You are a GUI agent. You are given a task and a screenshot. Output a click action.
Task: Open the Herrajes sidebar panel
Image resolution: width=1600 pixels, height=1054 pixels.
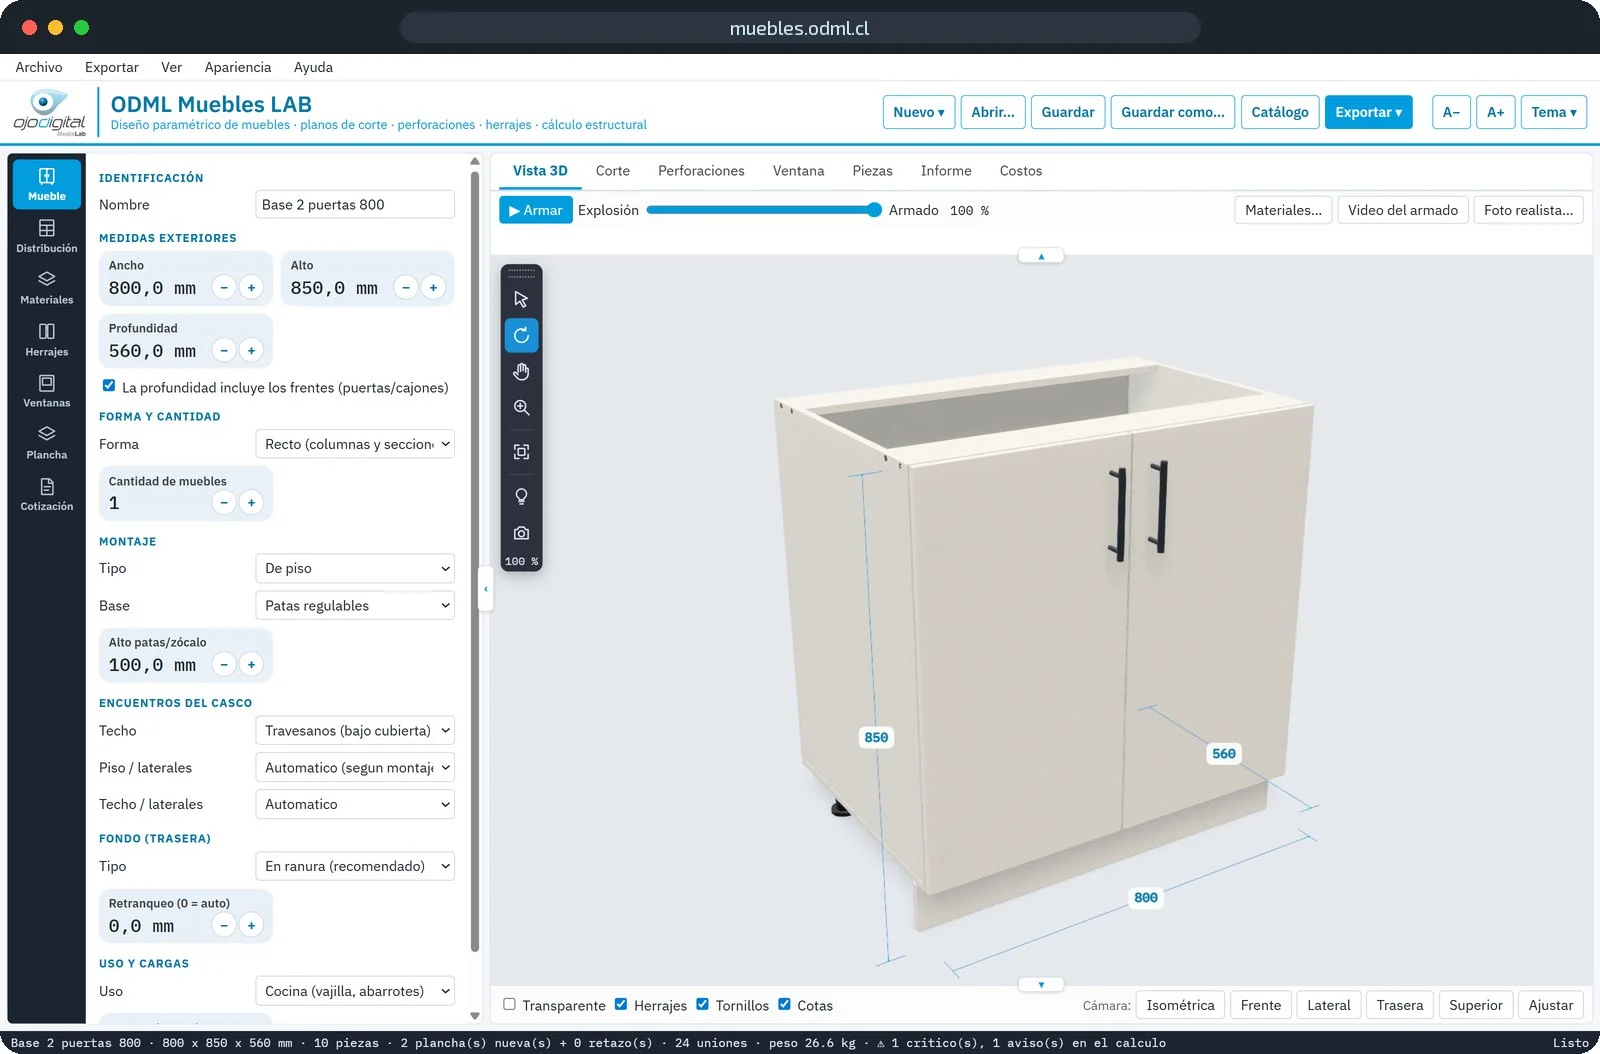(47, 340)
